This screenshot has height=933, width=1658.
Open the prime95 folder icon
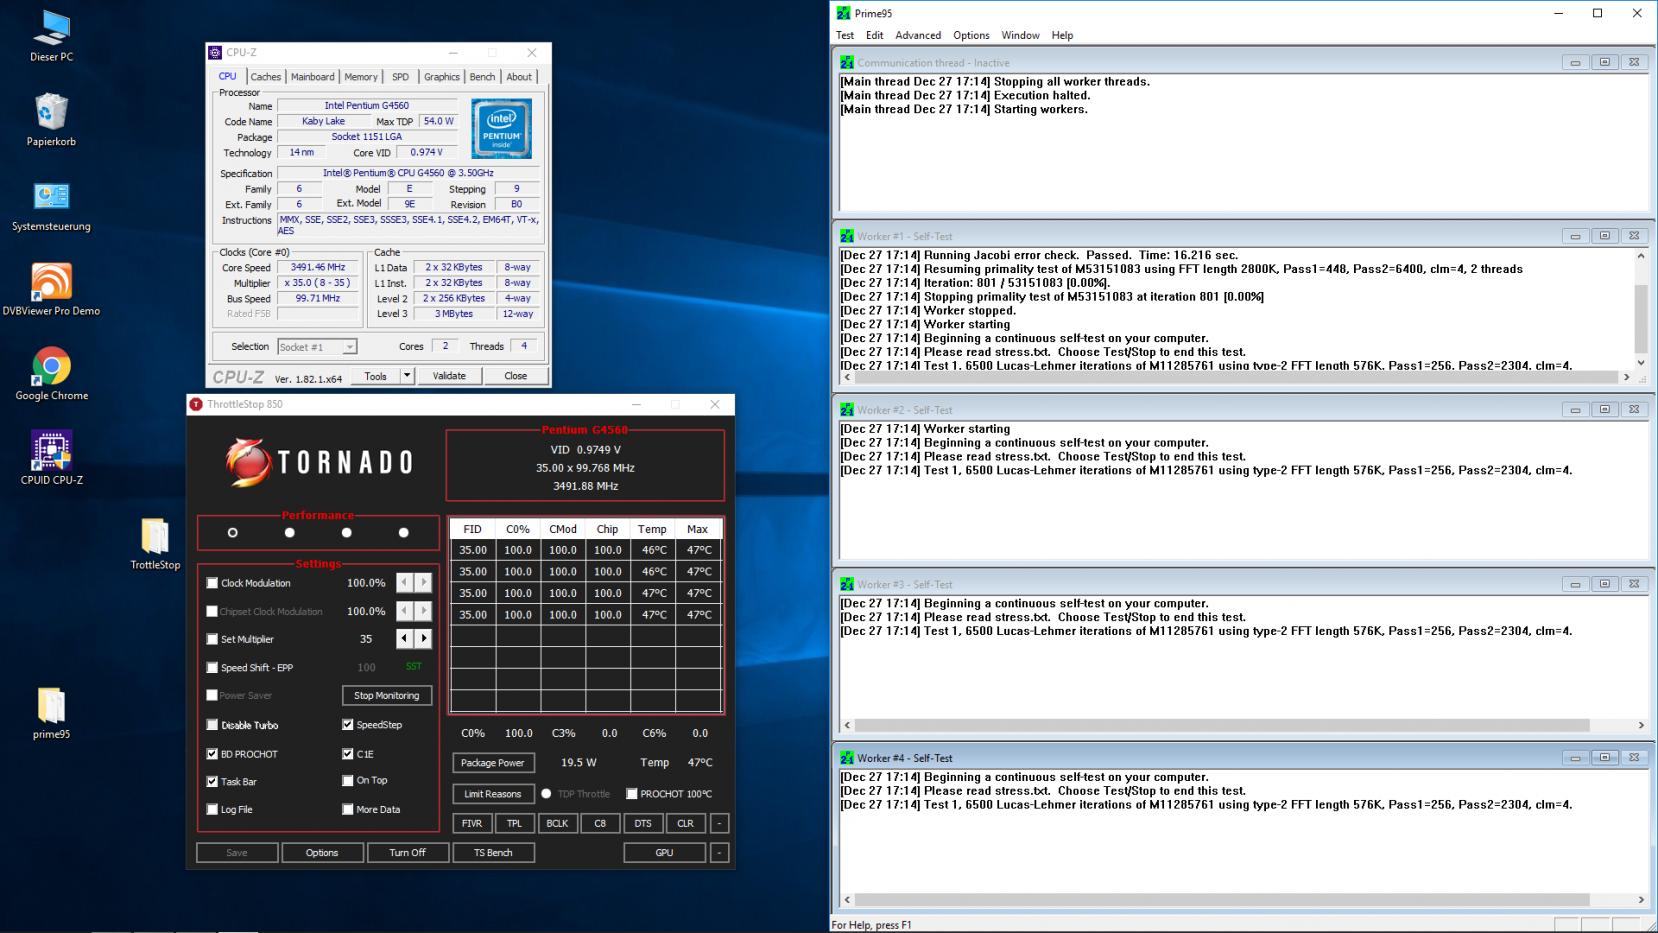[51, 706]
